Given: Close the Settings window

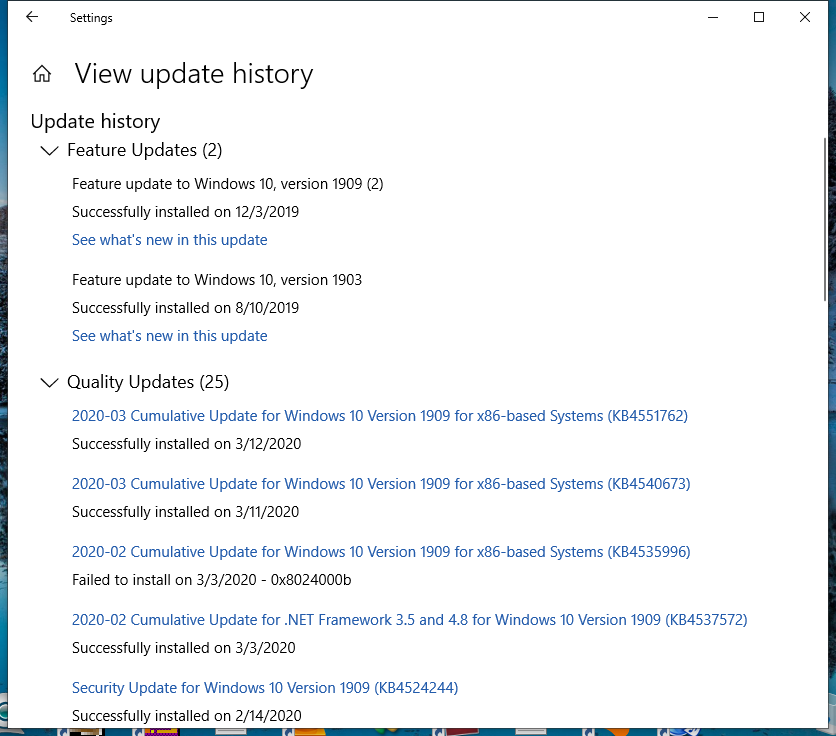Looking at the screenshot, I should point(805,18).
